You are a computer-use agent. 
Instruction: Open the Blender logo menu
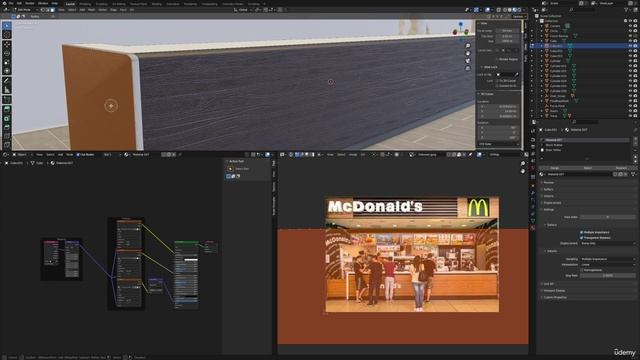(4, 3)
